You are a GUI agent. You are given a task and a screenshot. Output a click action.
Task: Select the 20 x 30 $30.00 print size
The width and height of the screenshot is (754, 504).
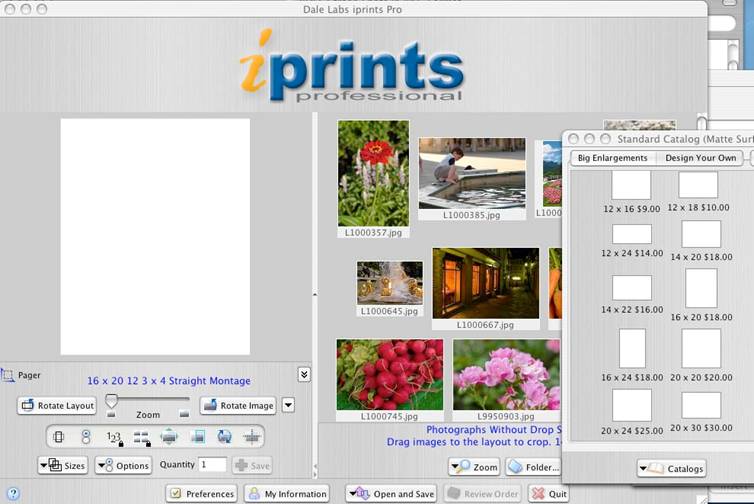[x=701, y=412]
